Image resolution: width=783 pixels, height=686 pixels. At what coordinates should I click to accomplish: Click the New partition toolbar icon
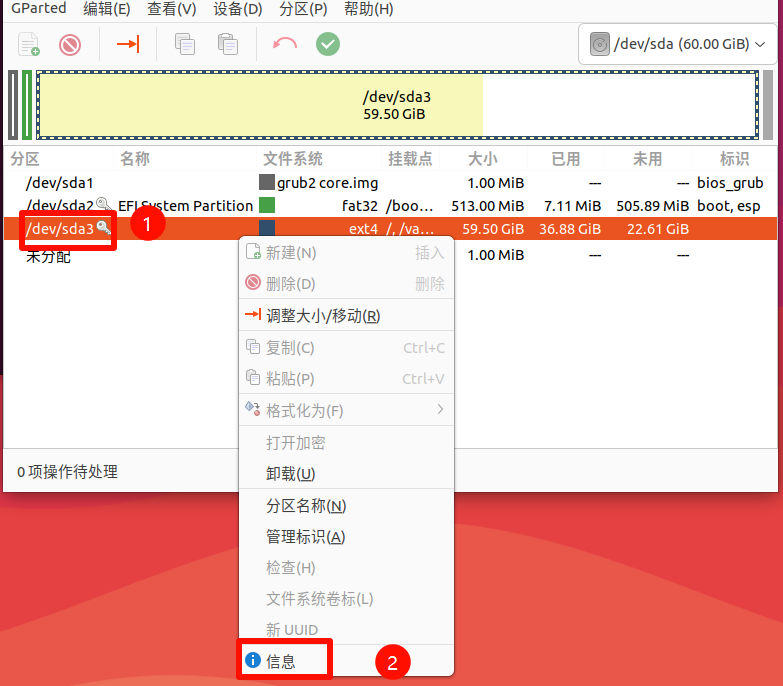(x=28, y=44)
